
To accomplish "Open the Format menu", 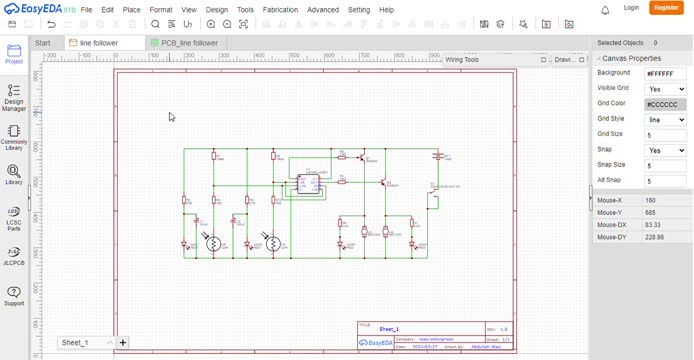I will click(x=161, y=10).
